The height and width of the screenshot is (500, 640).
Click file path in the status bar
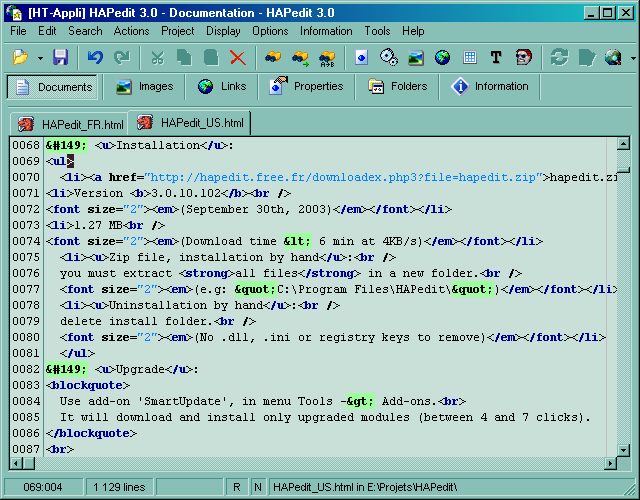click(365, 487)
